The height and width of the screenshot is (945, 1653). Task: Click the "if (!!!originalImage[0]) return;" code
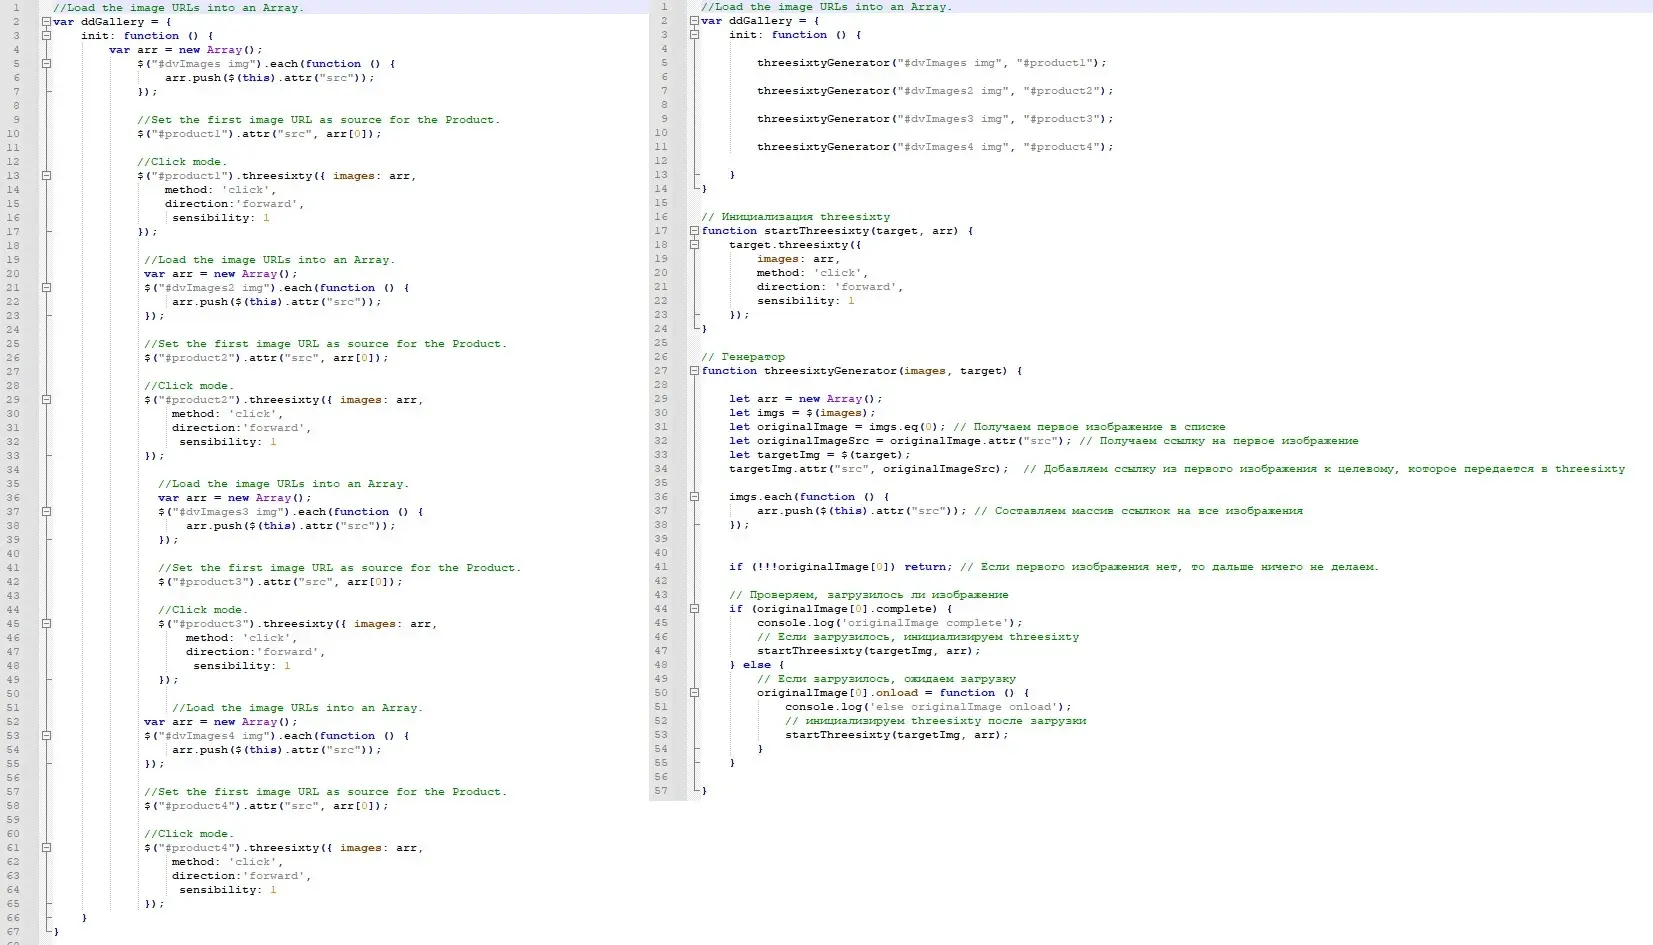[841, 567]
